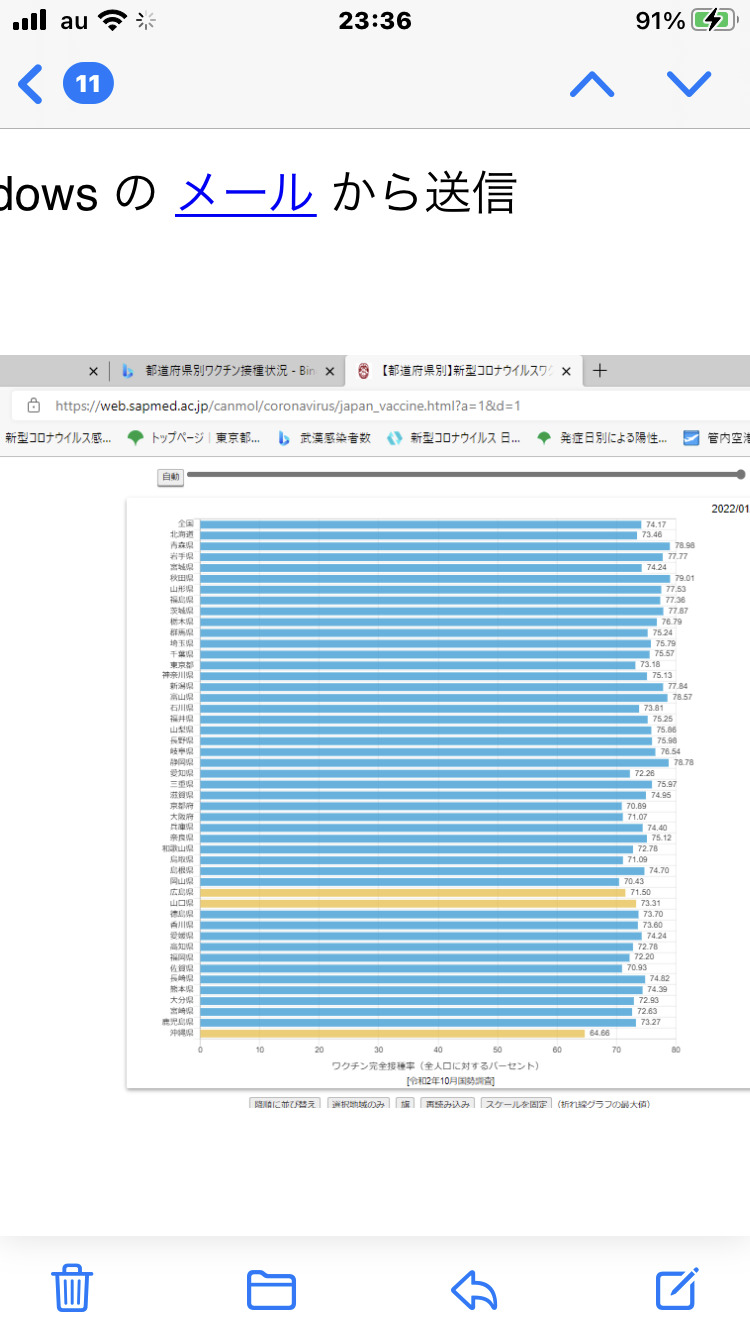Switch to the 都道府県別ワクチン接種状況 Bing tab
The image size is (750, 1334).
pyautogui.click(x=225, y=371)
